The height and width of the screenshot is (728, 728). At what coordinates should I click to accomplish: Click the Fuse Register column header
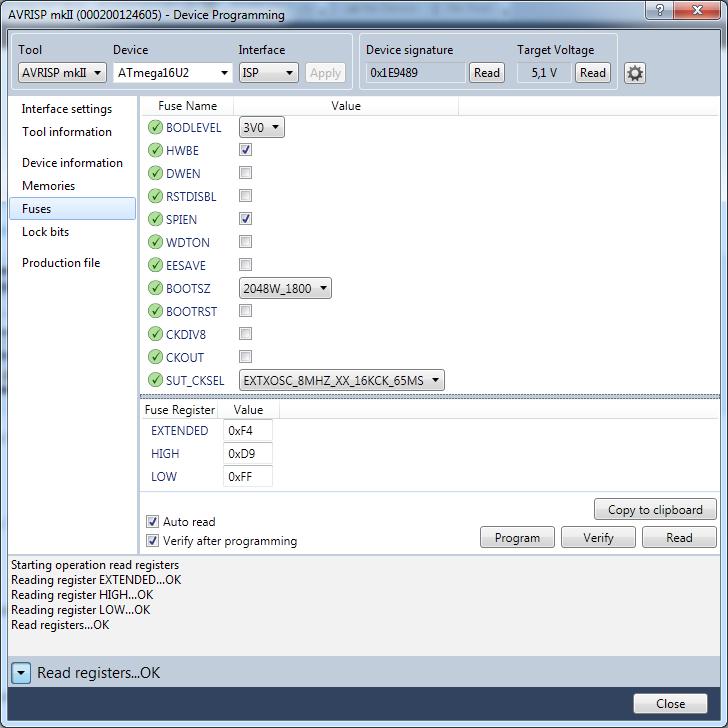click(x=180, y=410)
